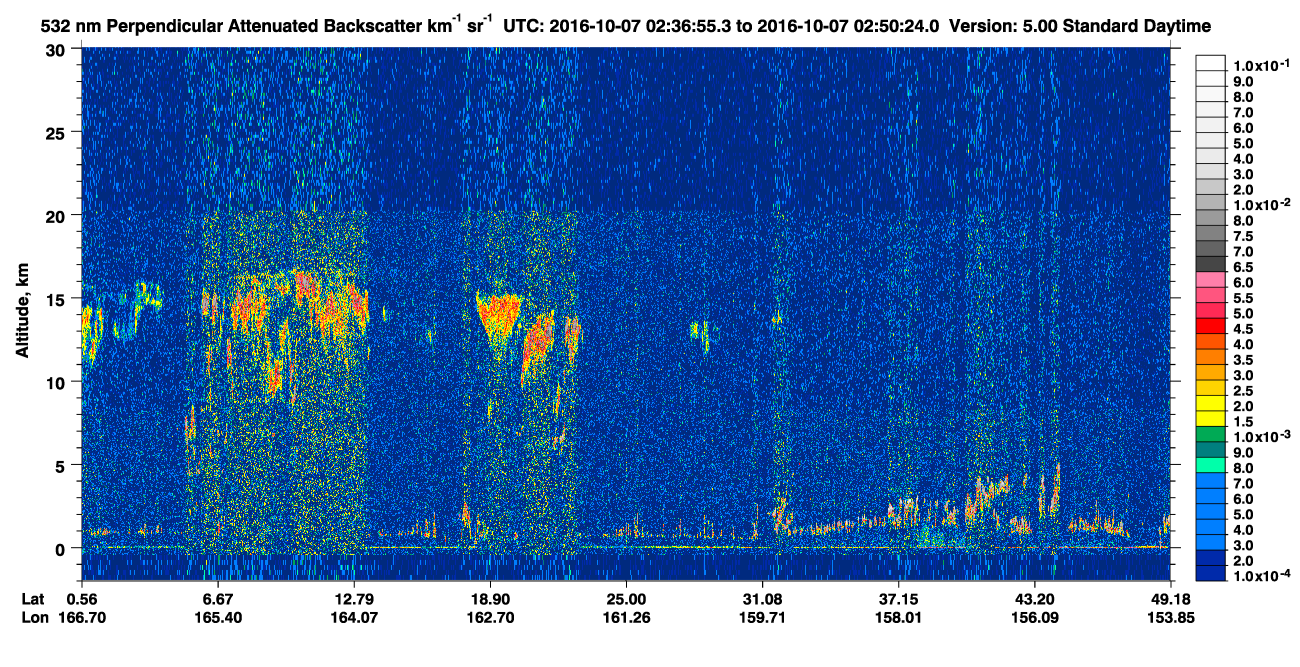The height and width of the screenshot is (667, 1300).
Task: Click the colorbar label 5.5
Action: 1244,298
